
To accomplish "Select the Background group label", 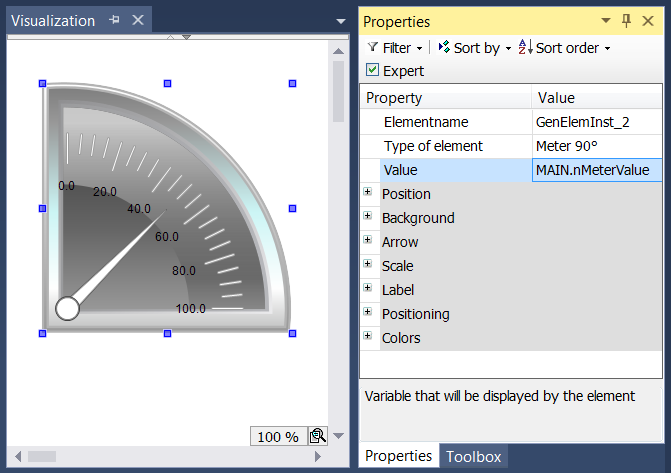I will pos(418,218).
